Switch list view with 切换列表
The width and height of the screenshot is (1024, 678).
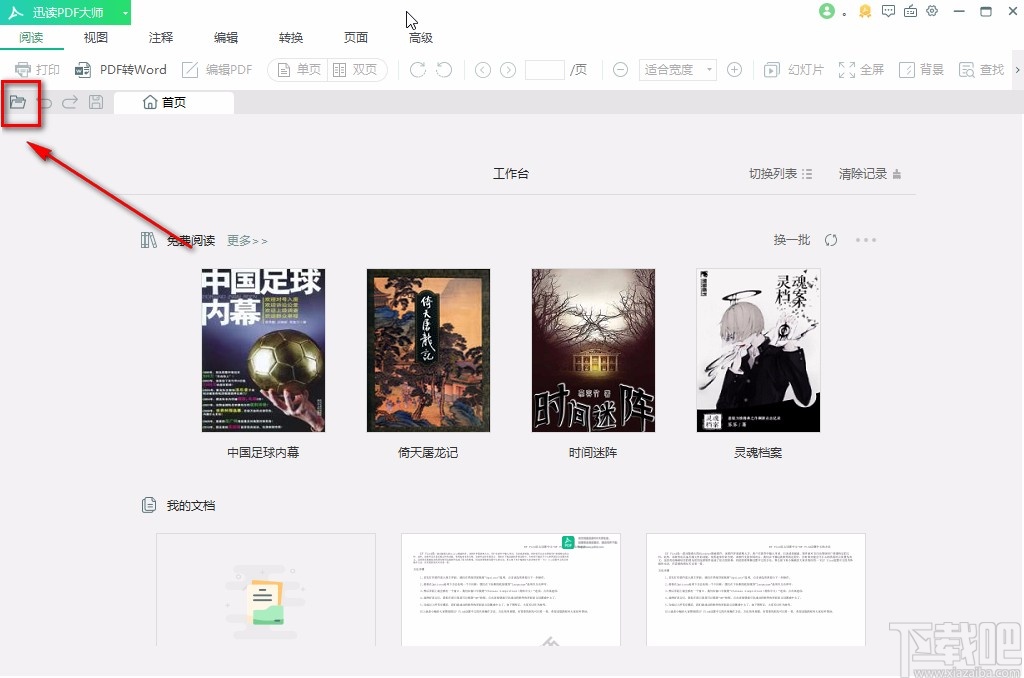[x=781, y=174]
